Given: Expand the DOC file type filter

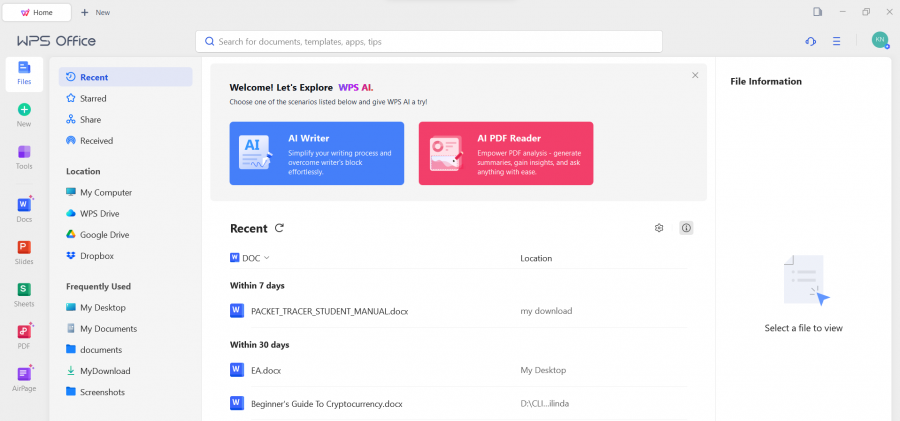Looking at the screenshot, I should 250,258.
